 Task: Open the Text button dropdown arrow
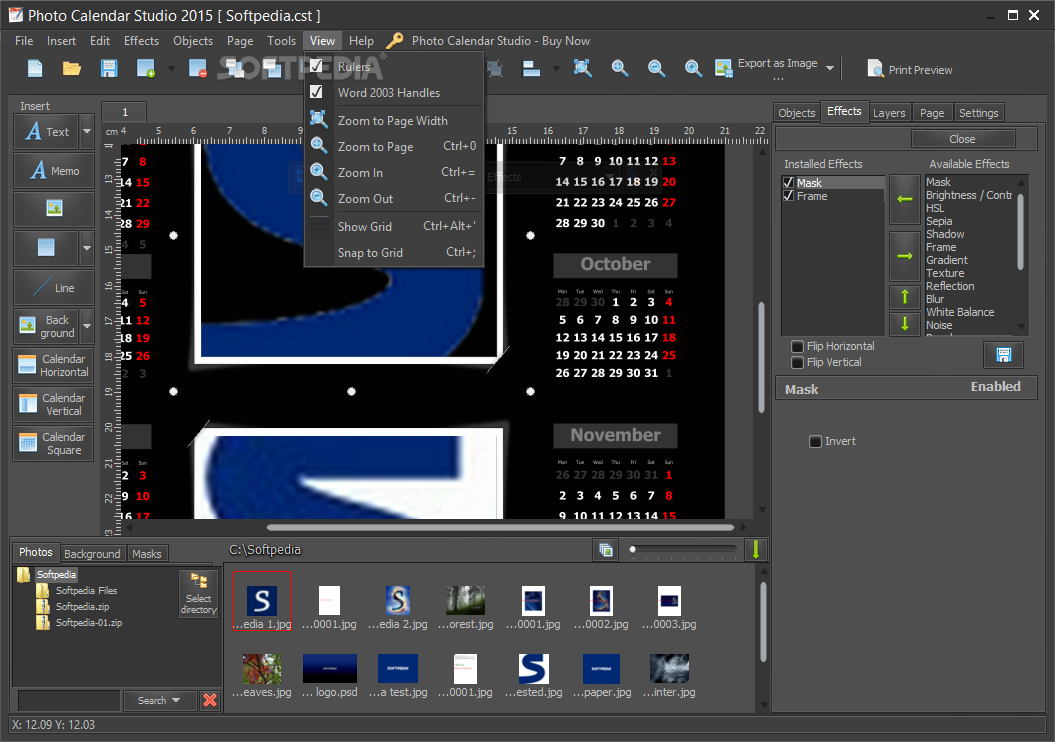point(87,131)
